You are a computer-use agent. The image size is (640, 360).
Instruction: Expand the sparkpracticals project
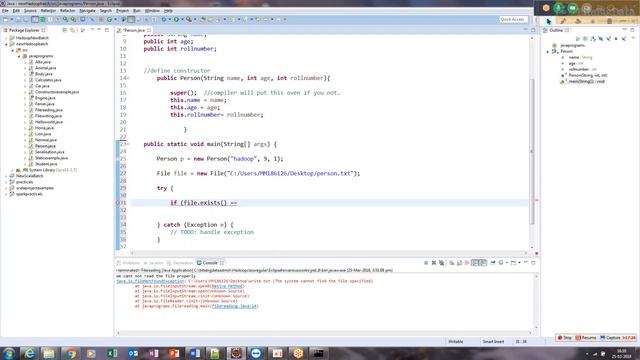pyautogui.click(x=6, y=194)
